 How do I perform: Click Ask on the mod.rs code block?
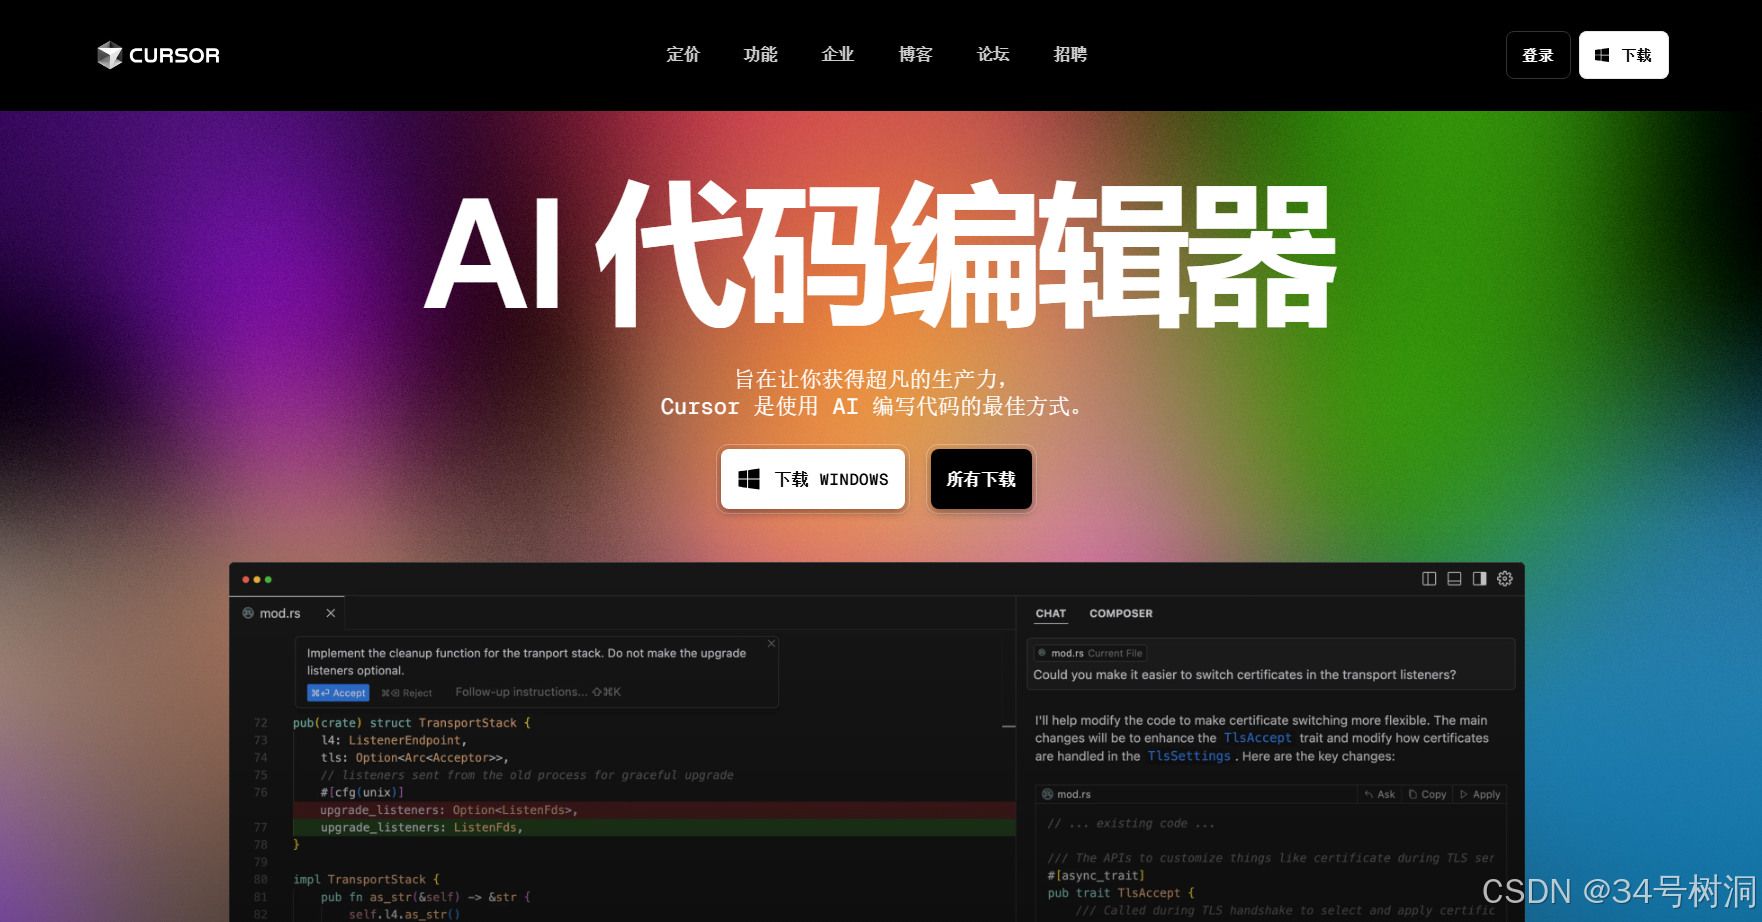[1380, 794]
